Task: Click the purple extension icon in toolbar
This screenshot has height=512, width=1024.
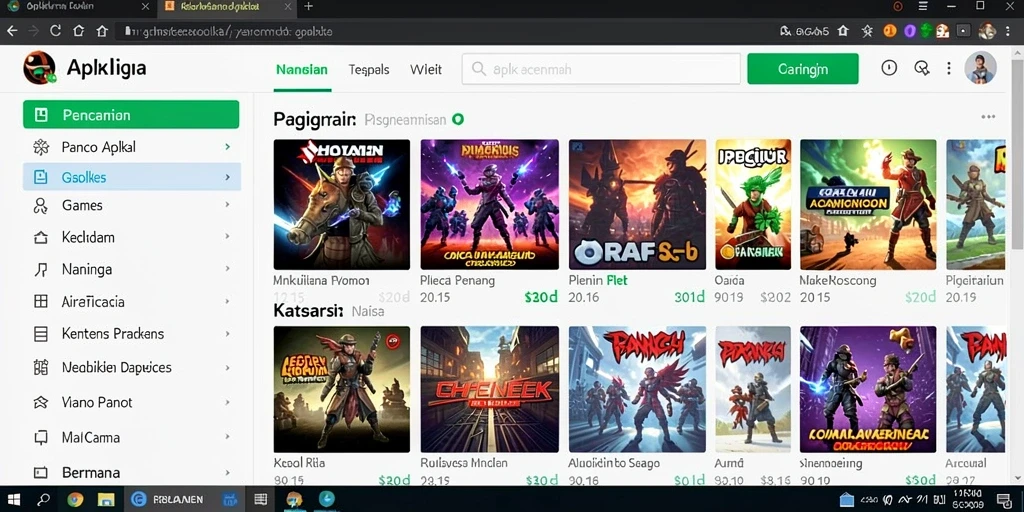Action: 908,31
